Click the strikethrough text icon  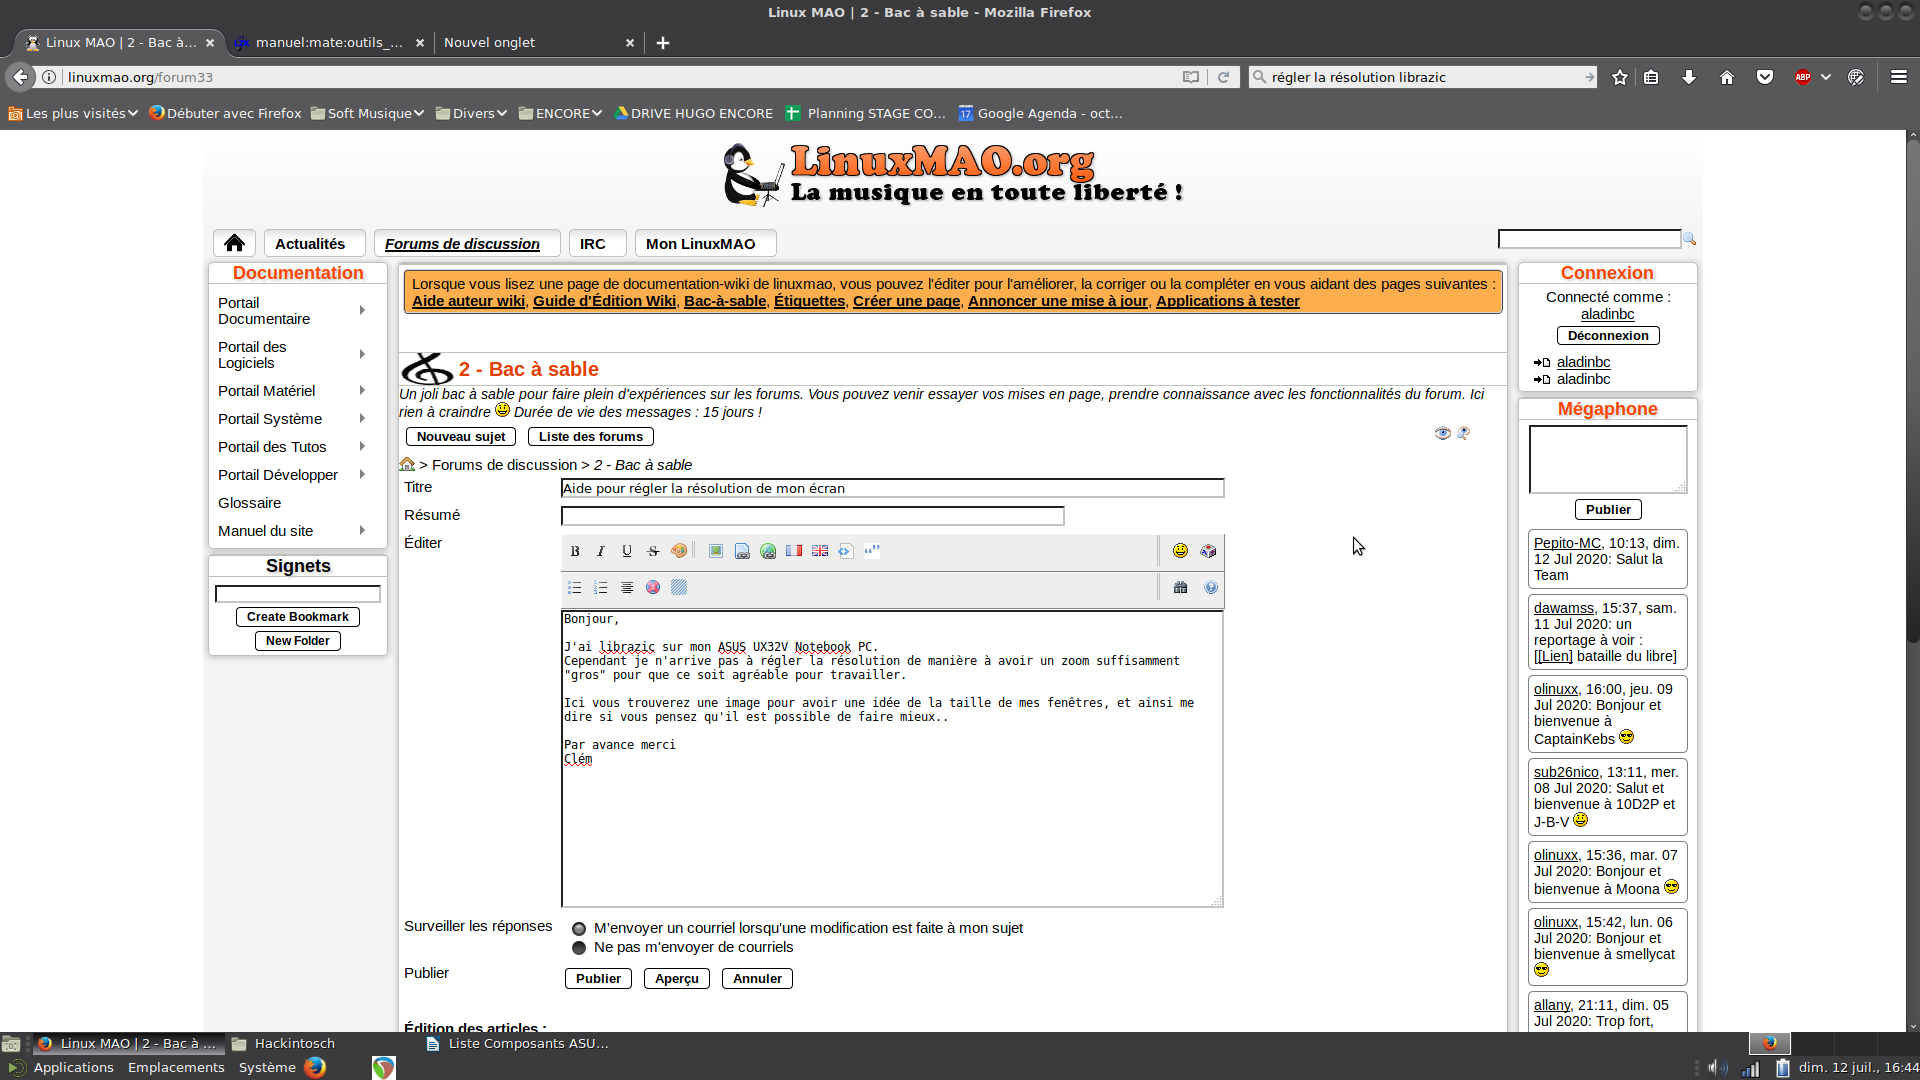point(653,551)
